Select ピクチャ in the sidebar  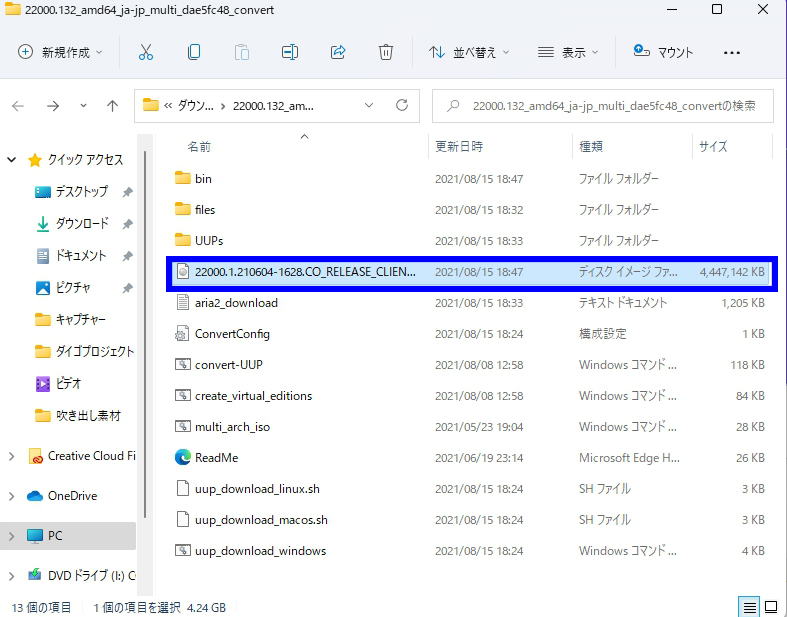[x=73, y=288]
